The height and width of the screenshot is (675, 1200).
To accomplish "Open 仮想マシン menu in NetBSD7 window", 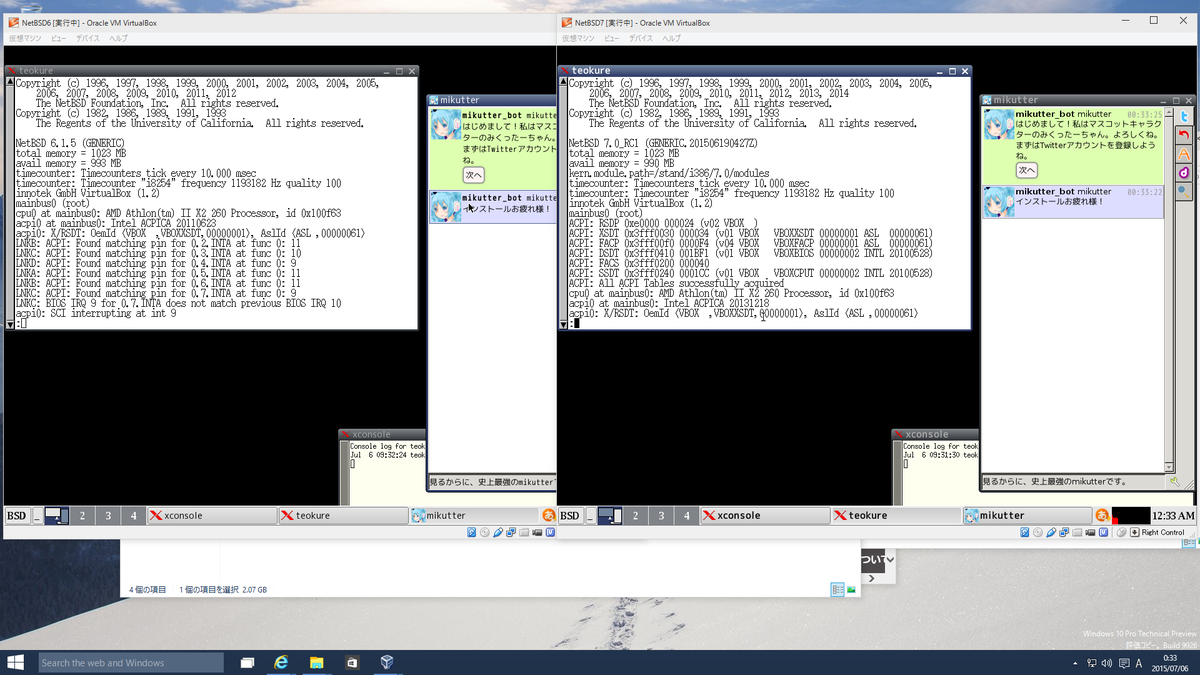I will click(x=578, y=38).
